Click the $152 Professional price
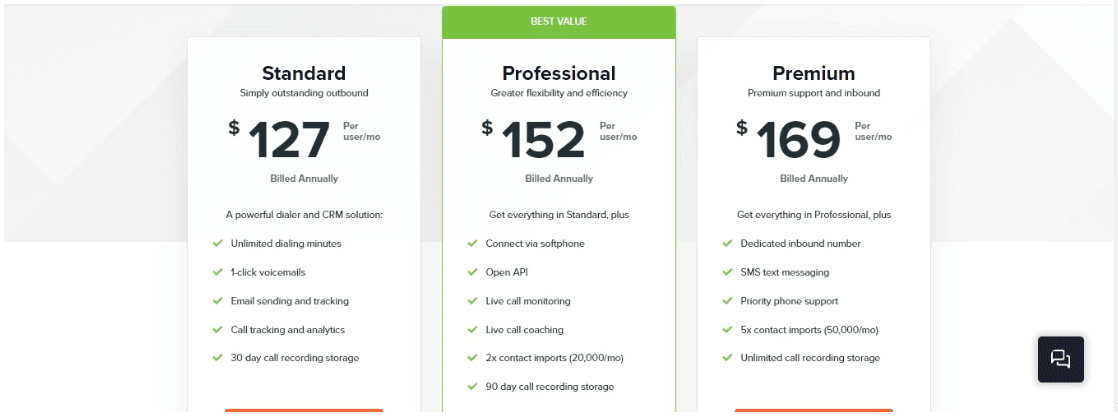 [x=533, y=139]
